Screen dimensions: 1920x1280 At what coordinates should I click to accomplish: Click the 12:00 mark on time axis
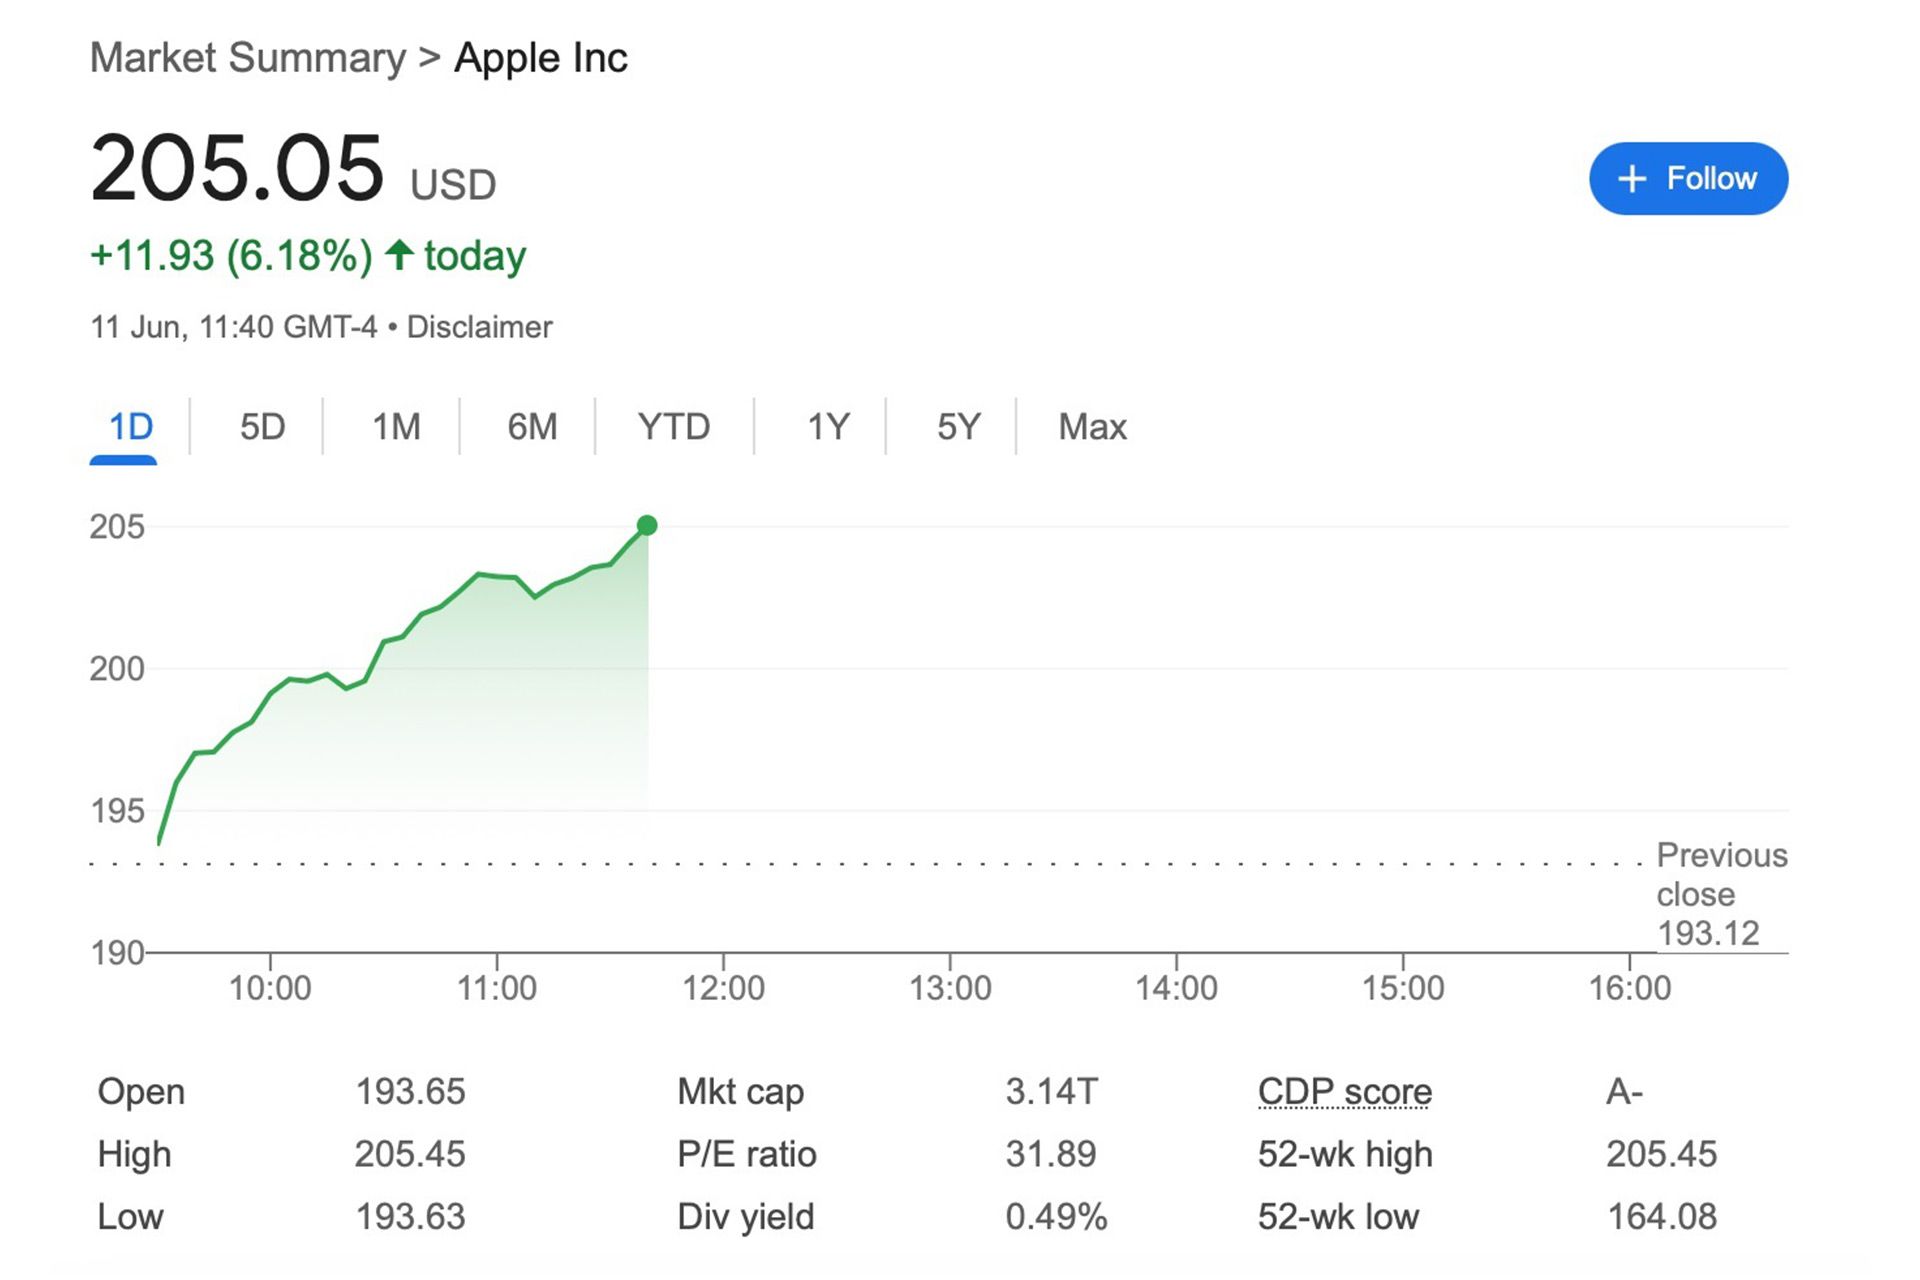[x=723, y=988]
